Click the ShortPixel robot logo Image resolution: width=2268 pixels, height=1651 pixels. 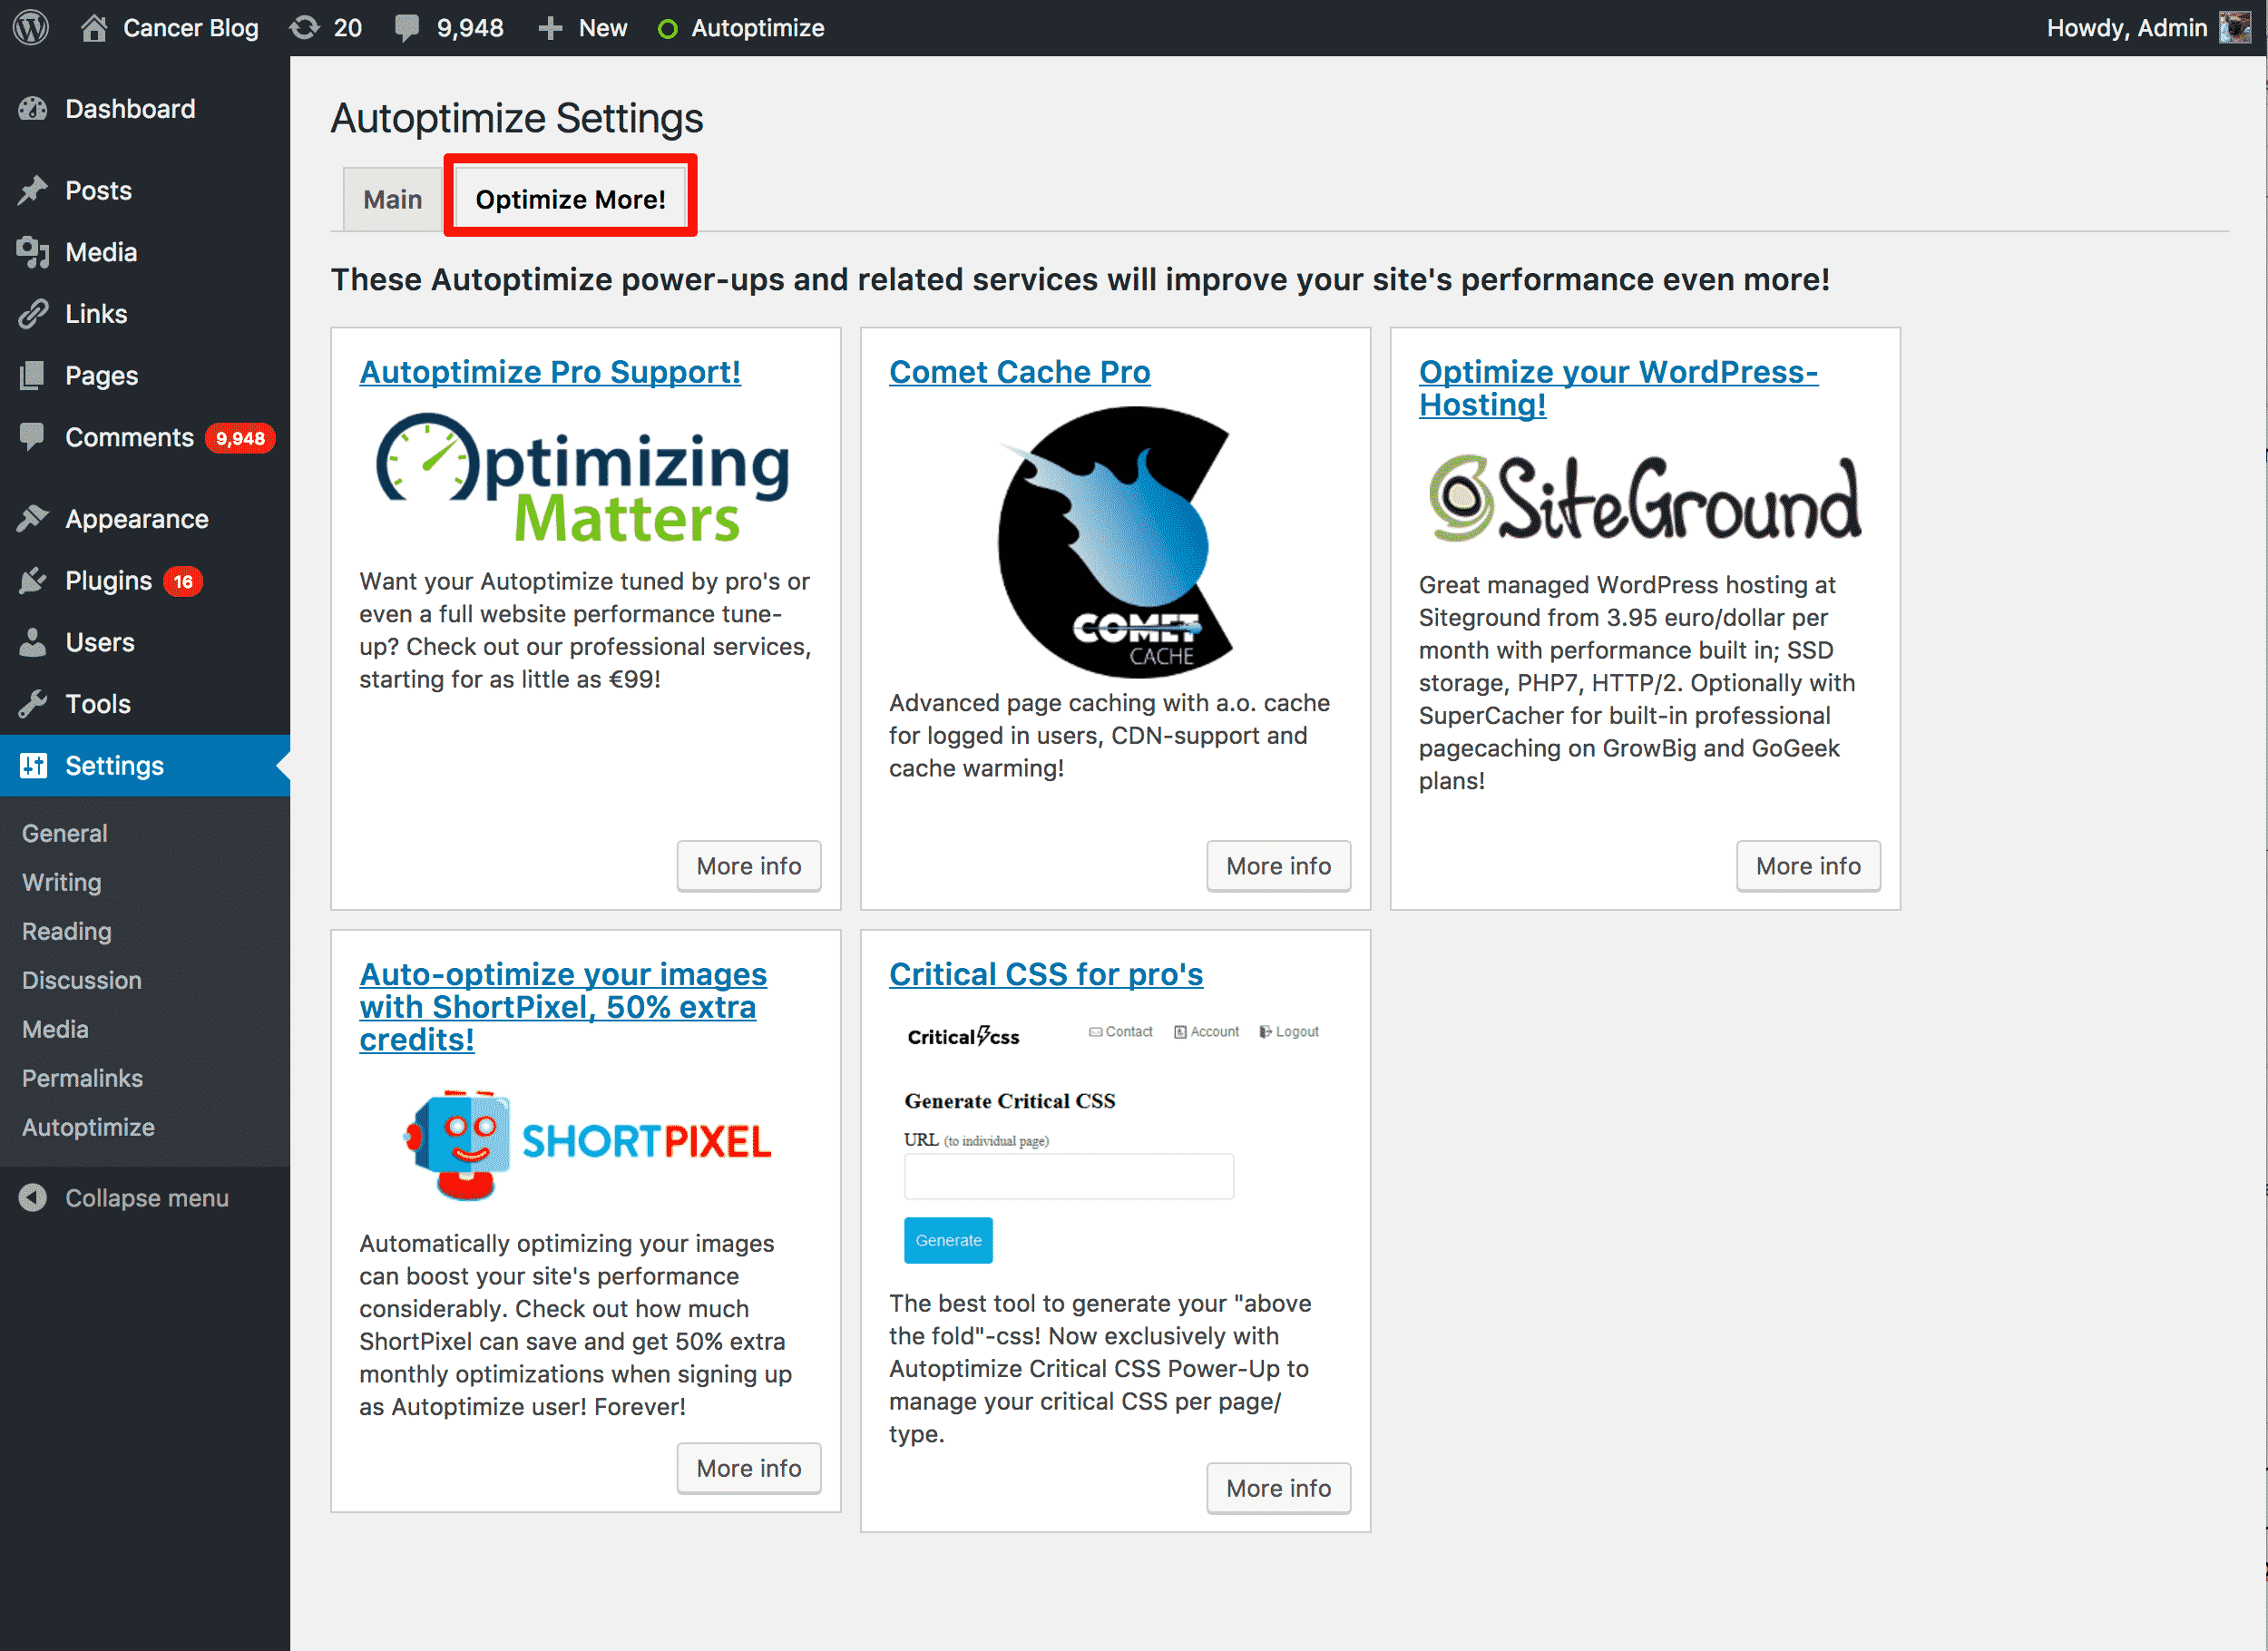[x=586, y=1144]
